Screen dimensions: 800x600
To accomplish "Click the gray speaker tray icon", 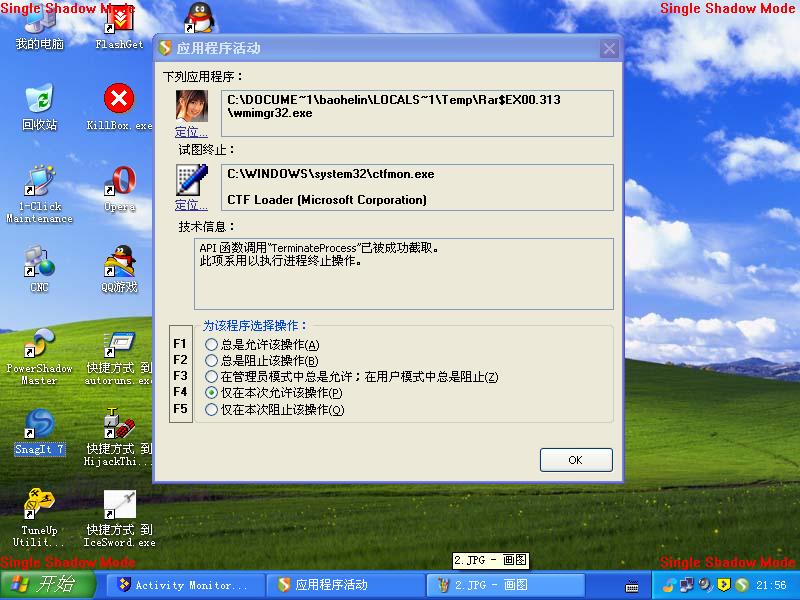I will (706, 585).
